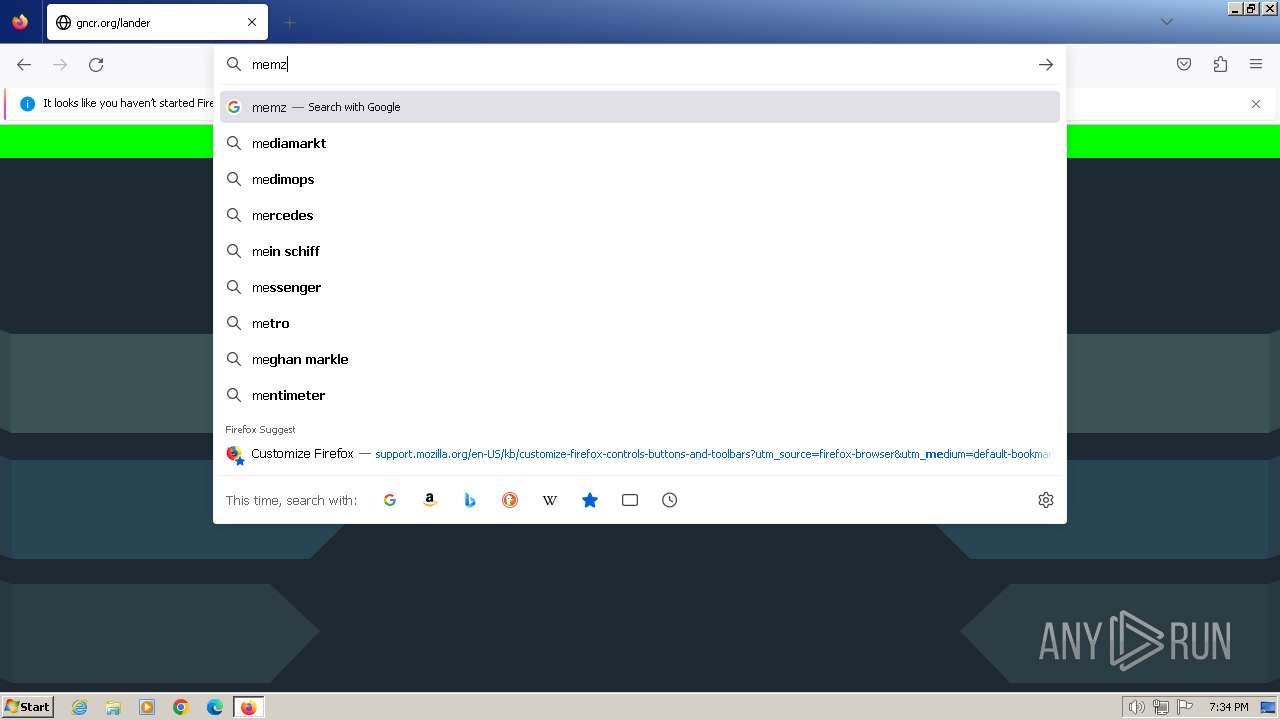Image resolution: width=1280 pixels, height=720 pixels.
Task: Search this time with Amazon
Action: 430,500
